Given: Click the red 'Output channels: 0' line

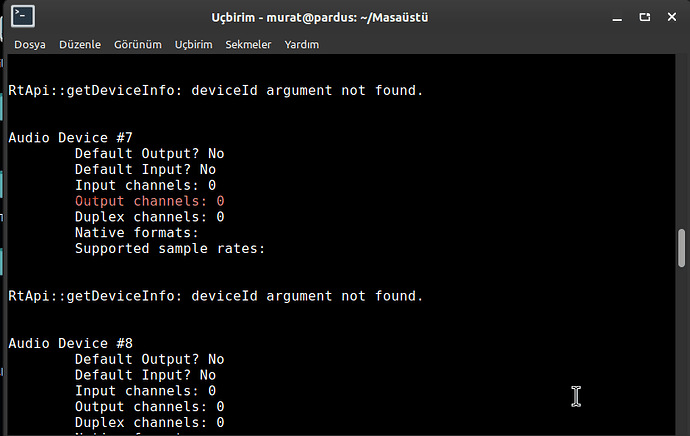Looking at the screenshot, I should point(149,201).
